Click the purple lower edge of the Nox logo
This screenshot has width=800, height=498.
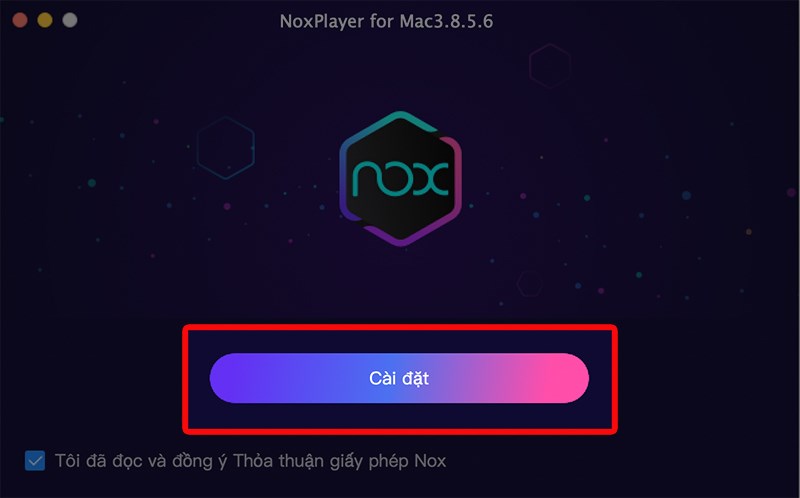click(401, 240)
